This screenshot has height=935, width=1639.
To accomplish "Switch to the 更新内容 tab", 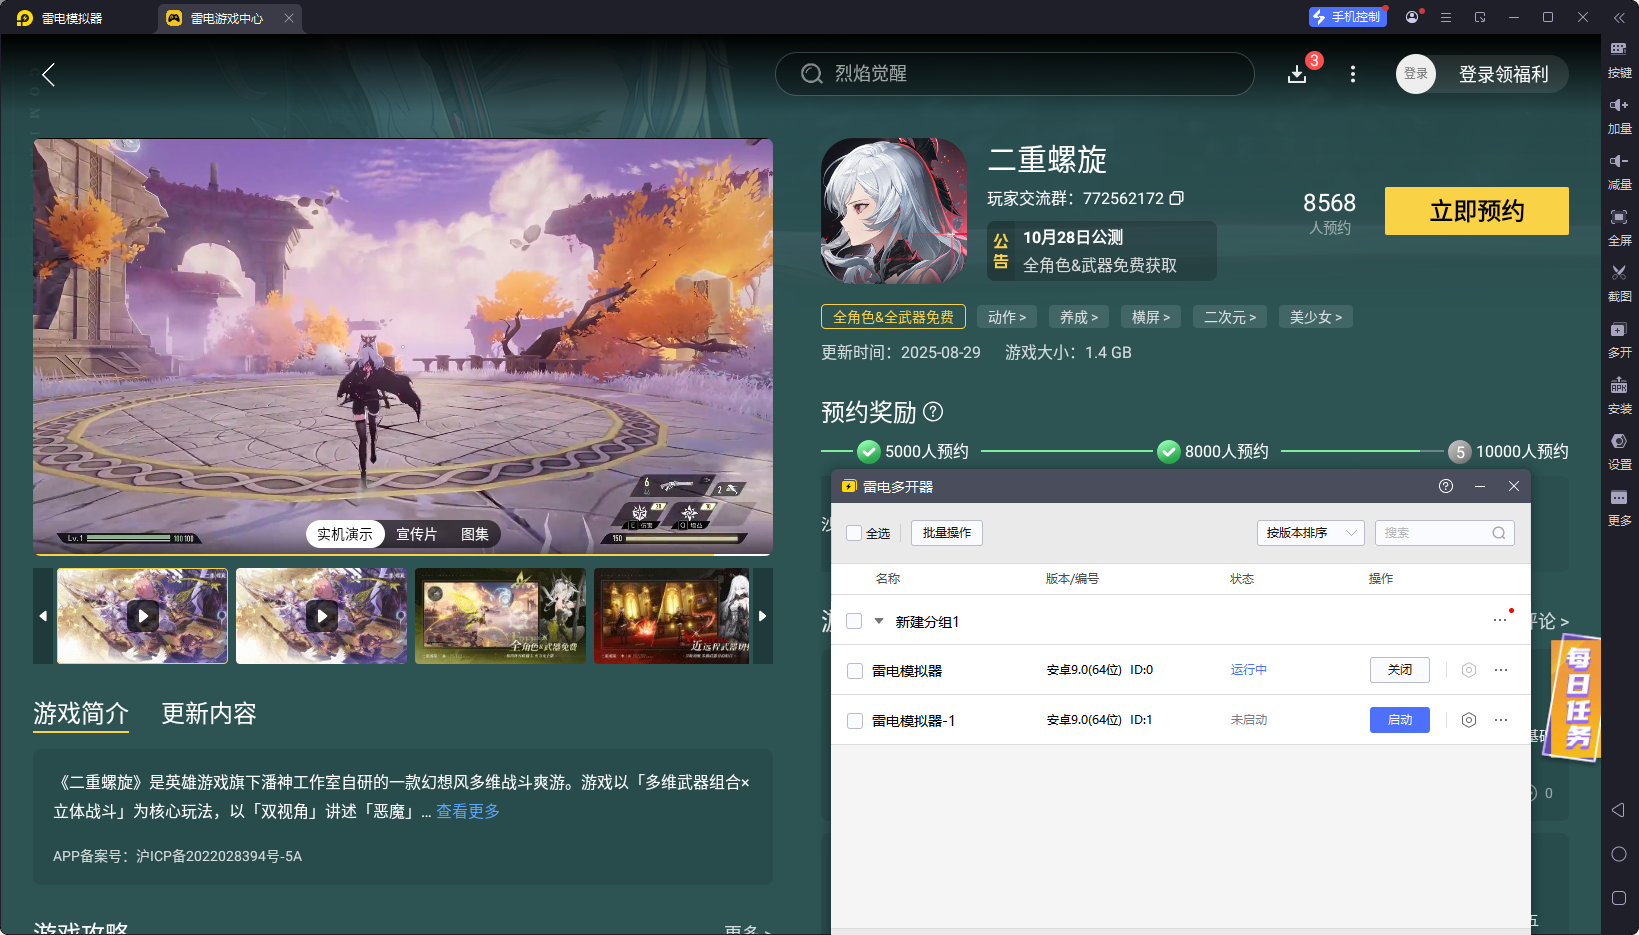I will (208, 714).
